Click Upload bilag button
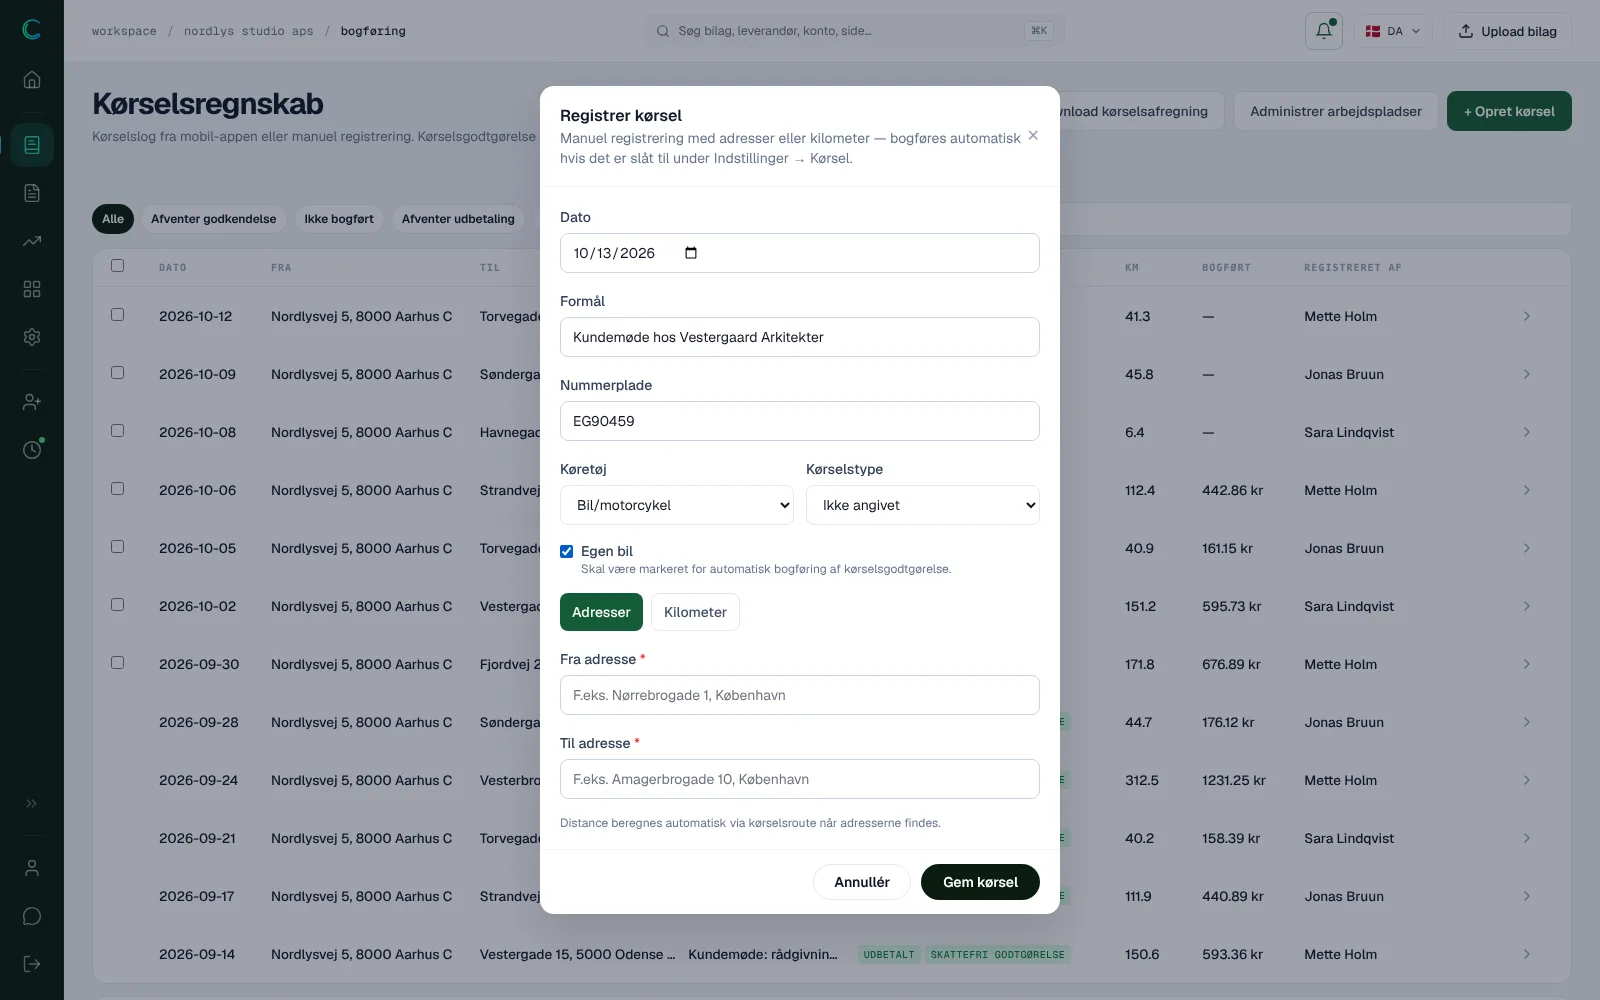 click(1507, 31)
